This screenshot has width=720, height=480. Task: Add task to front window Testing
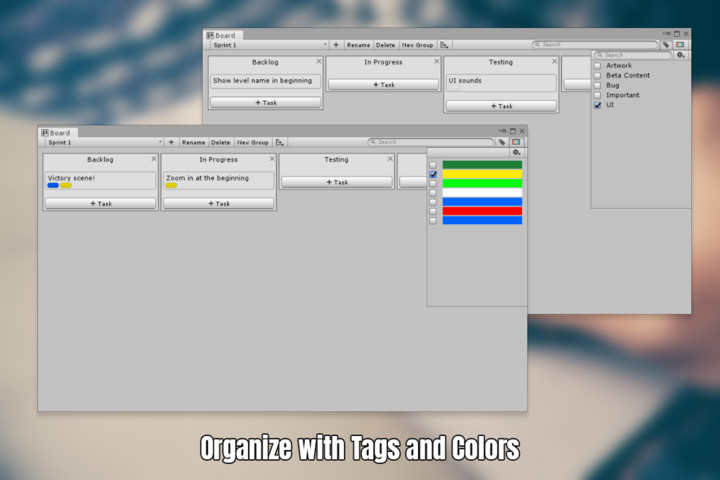[337, 182]
